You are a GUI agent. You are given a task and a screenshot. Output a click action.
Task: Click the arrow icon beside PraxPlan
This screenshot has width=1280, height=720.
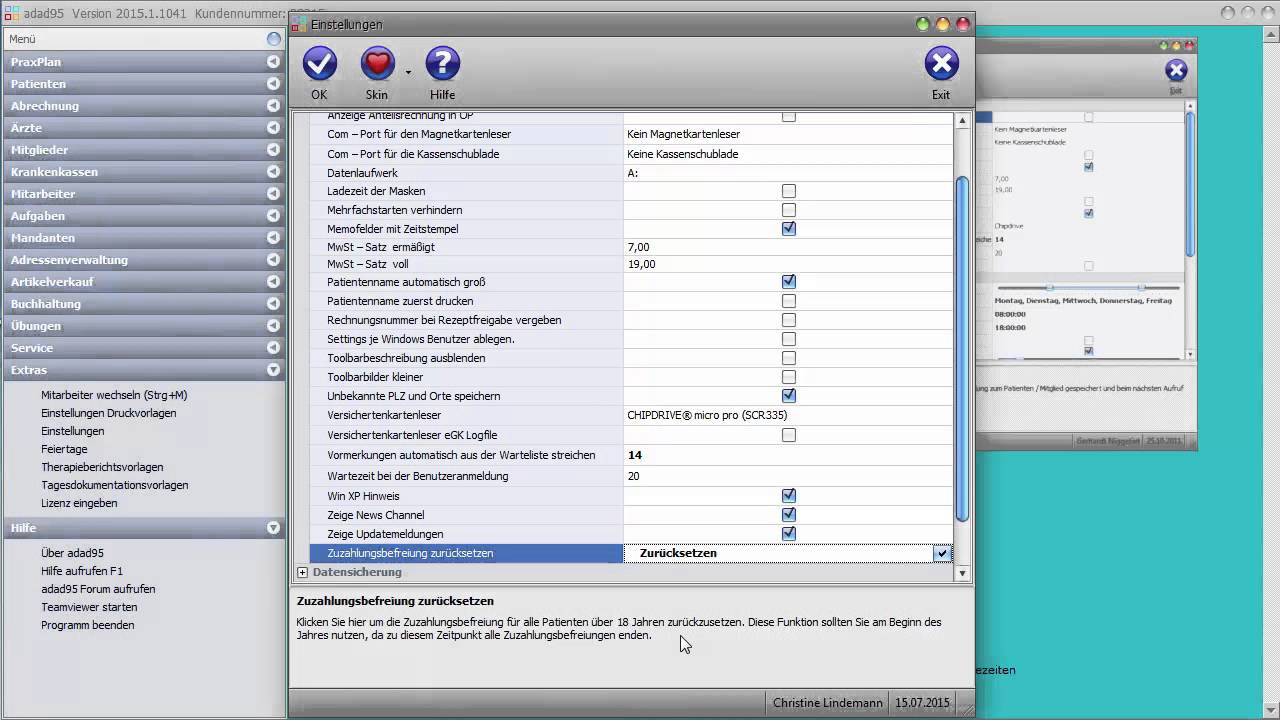tap(273, 62)
